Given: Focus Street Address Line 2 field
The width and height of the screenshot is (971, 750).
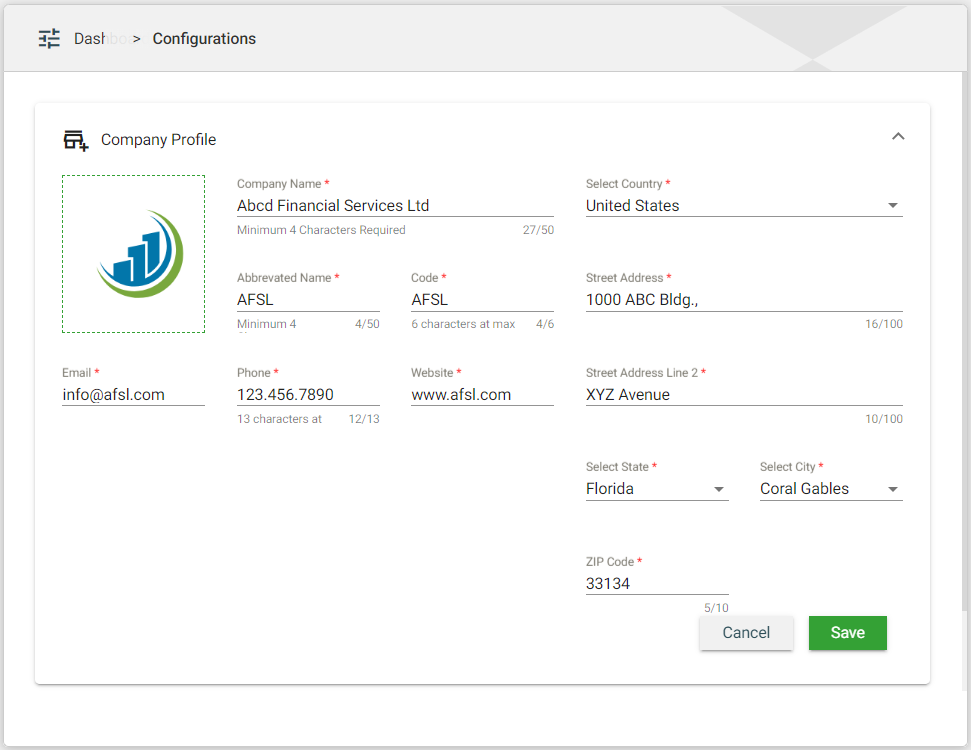Looking at the screenshot, I should click(743, 395).
